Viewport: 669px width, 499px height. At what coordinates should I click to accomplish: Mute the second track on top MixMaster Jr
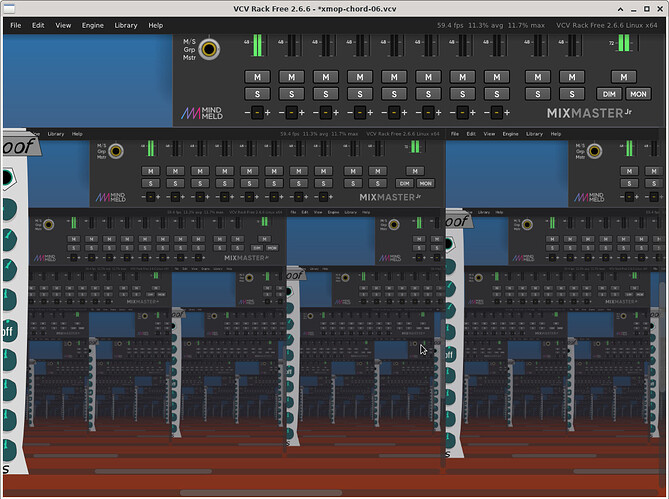click(291, 77)
